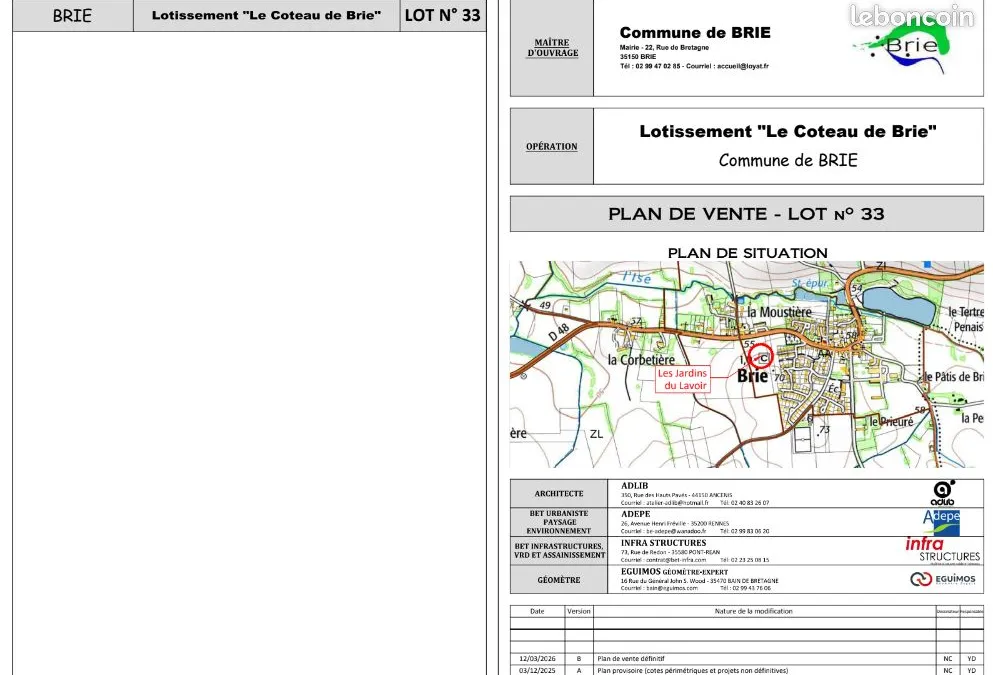This screenshot has height=675, width=993.
Task: Select the "ADEPE" company name
Action: [x=635, y=514]
